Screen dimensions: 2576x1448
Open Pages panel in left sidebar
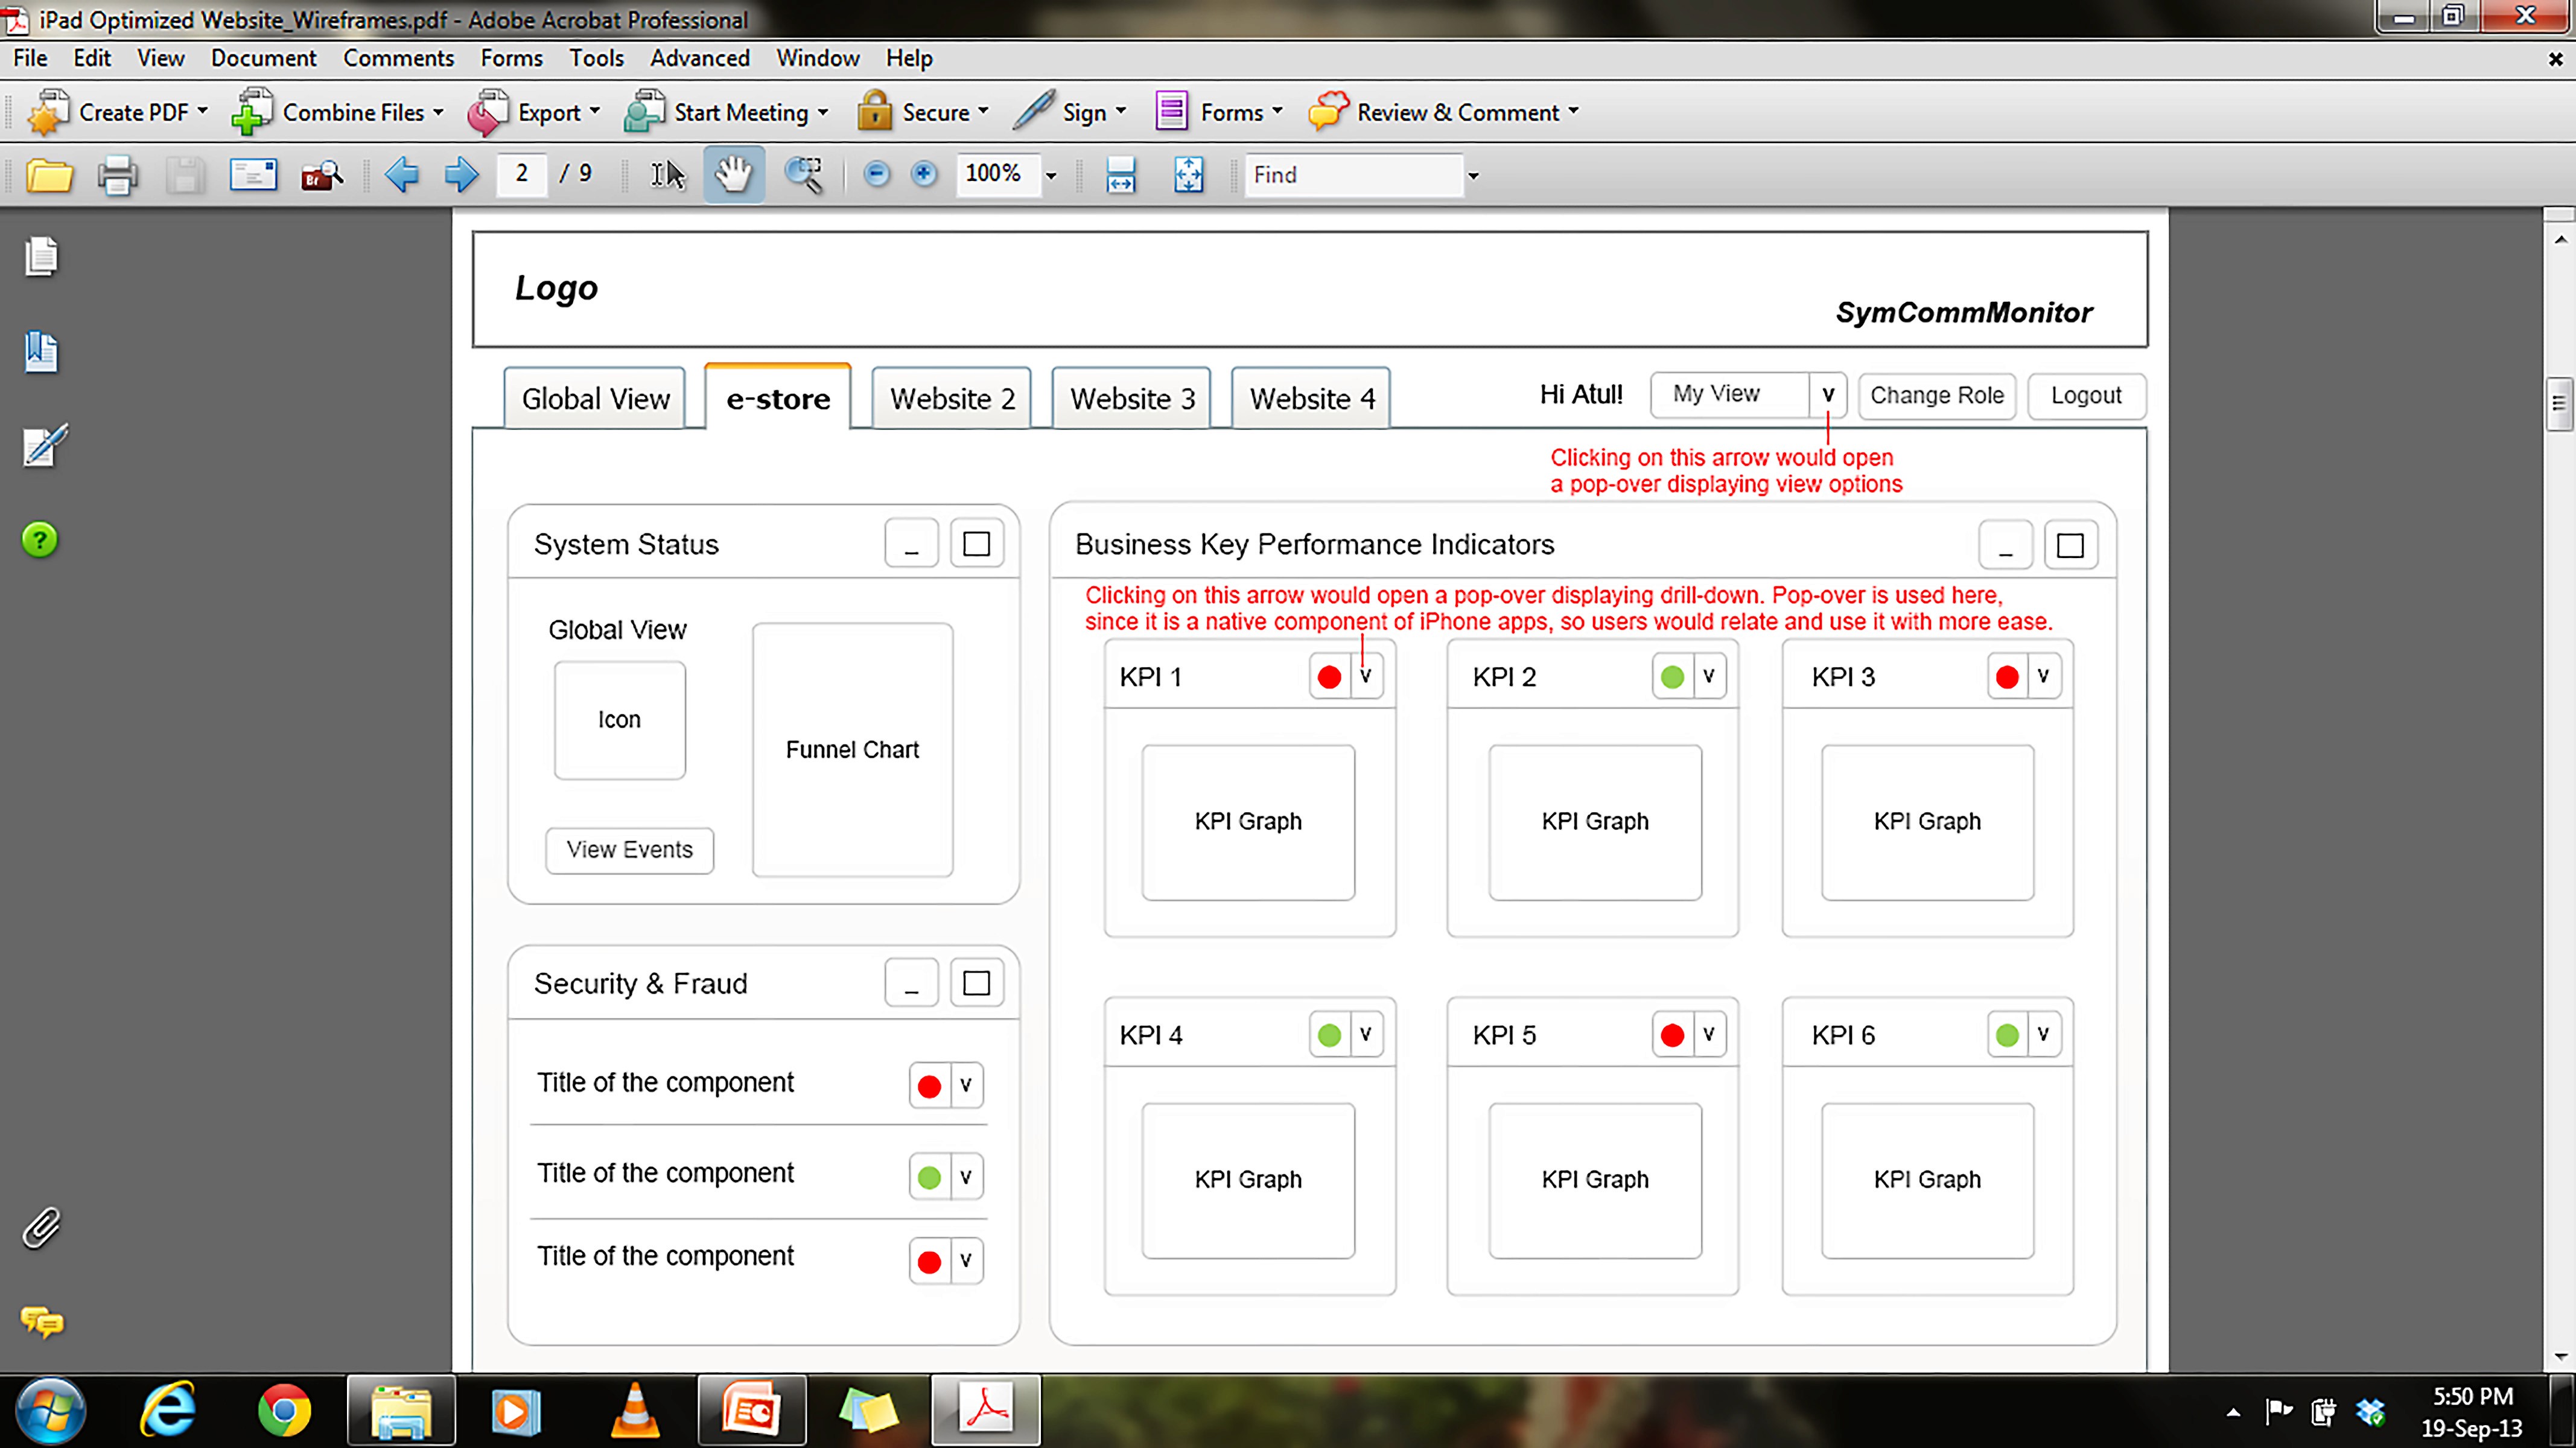41,257
